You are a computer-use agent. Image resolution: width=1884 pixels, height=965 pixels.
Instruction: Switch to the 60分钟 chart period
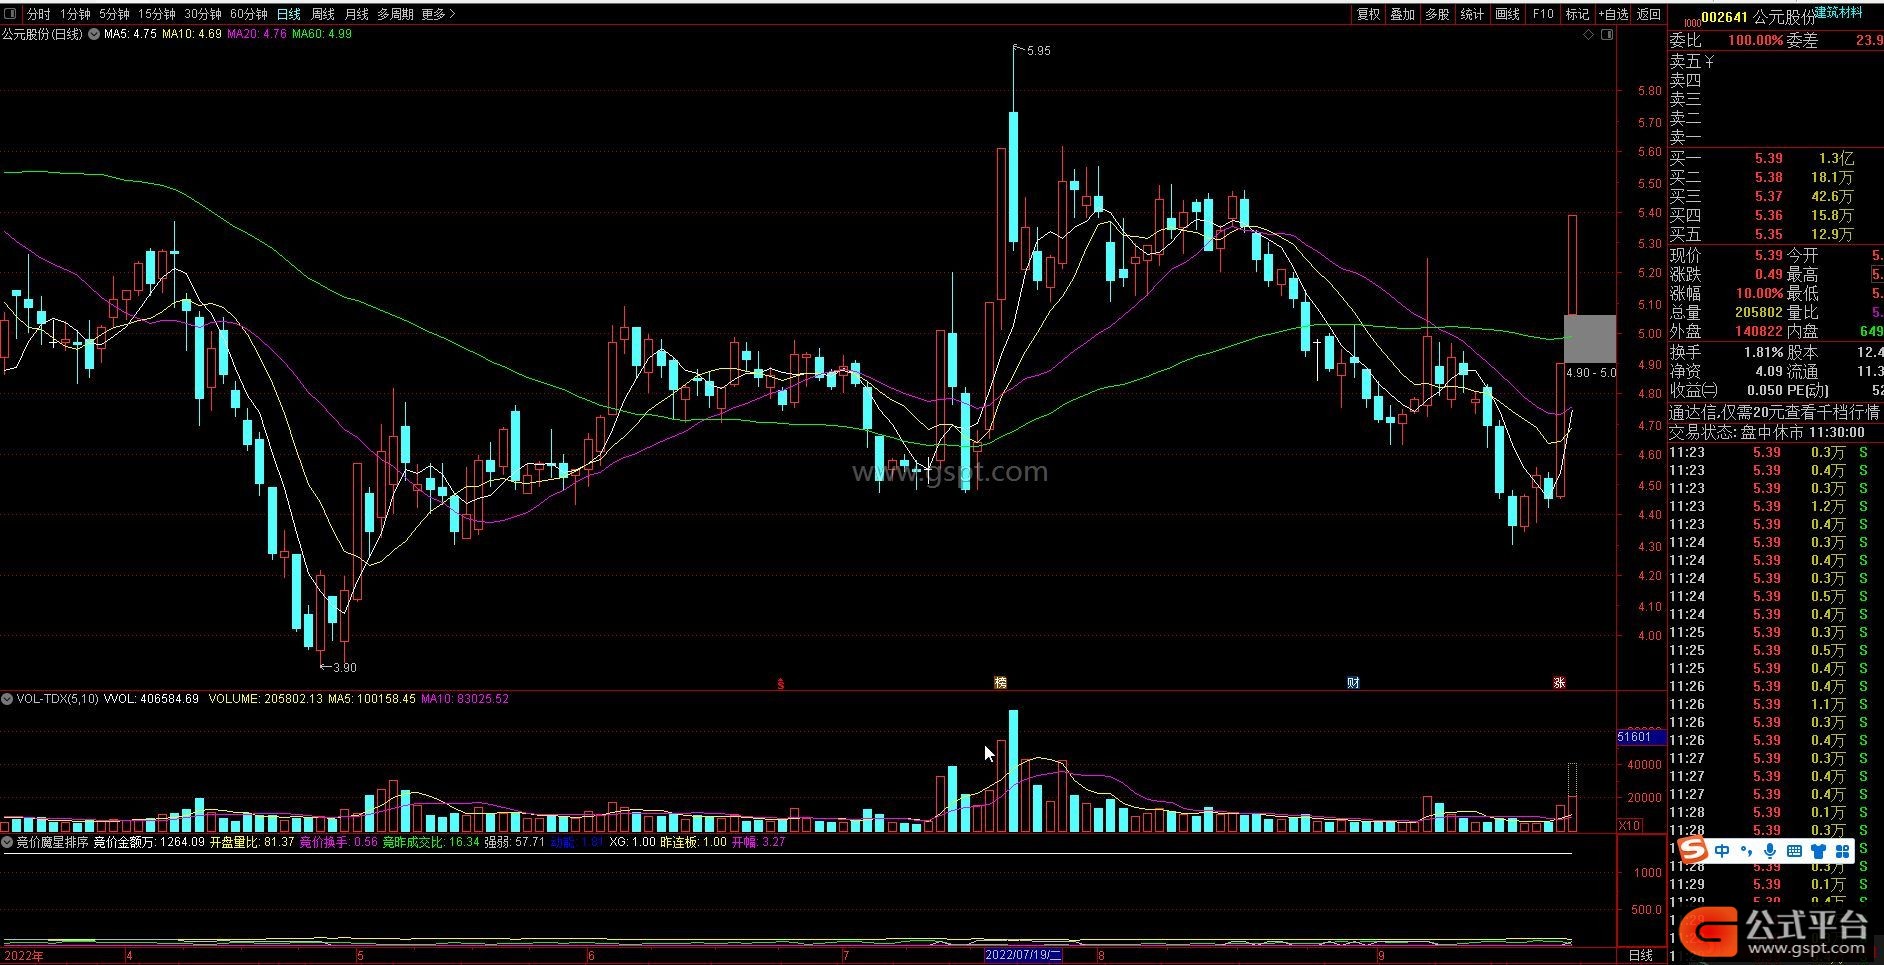(x=248, y=14)
